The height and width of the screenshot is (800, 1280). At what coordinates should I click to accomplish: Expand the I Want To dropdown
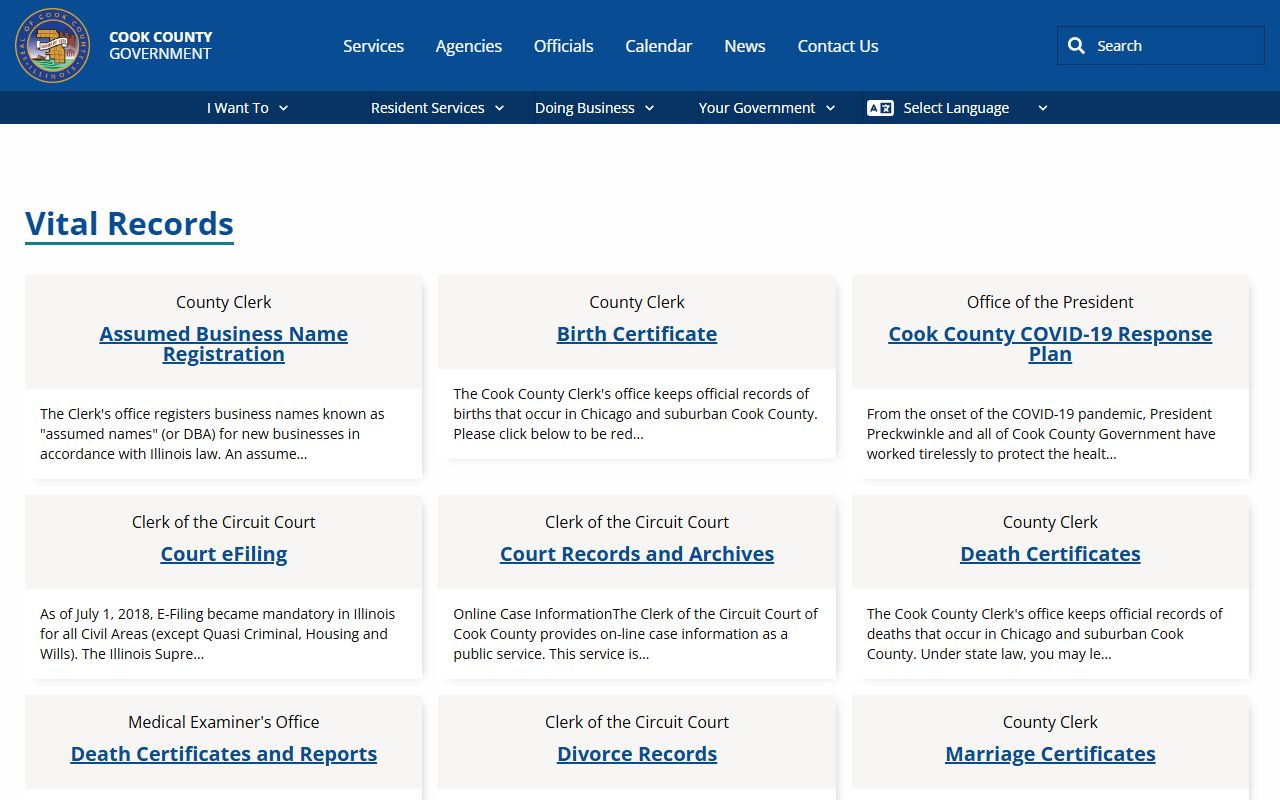tap(248, 108)
